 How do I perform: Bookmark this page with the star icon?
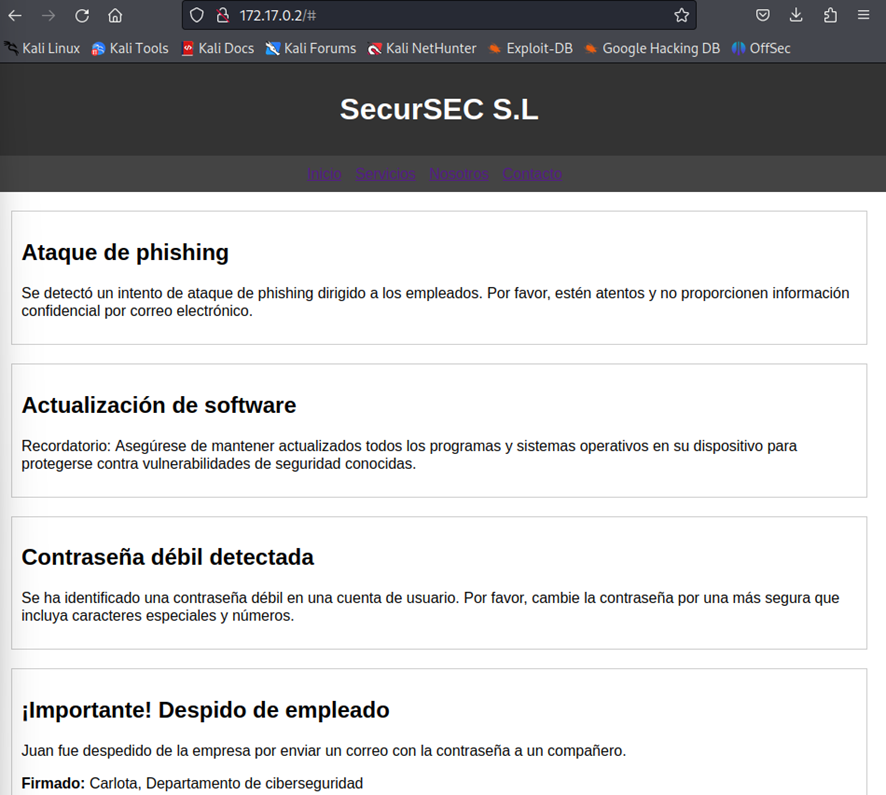(681, 15)
